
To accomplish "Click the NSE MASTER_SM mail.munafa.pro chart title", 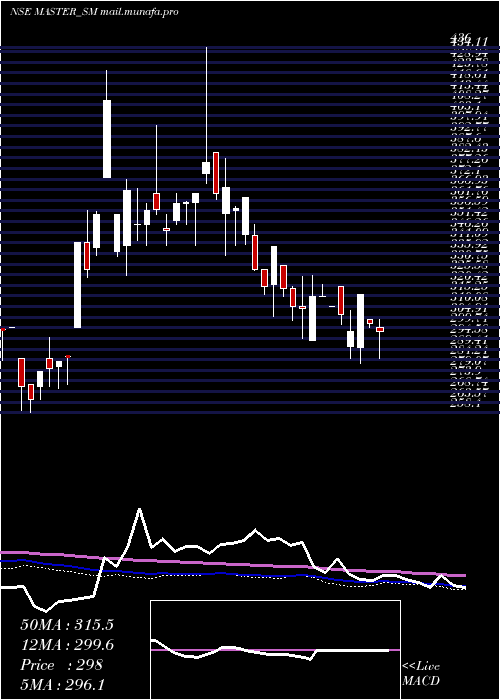I will point(94,12).
